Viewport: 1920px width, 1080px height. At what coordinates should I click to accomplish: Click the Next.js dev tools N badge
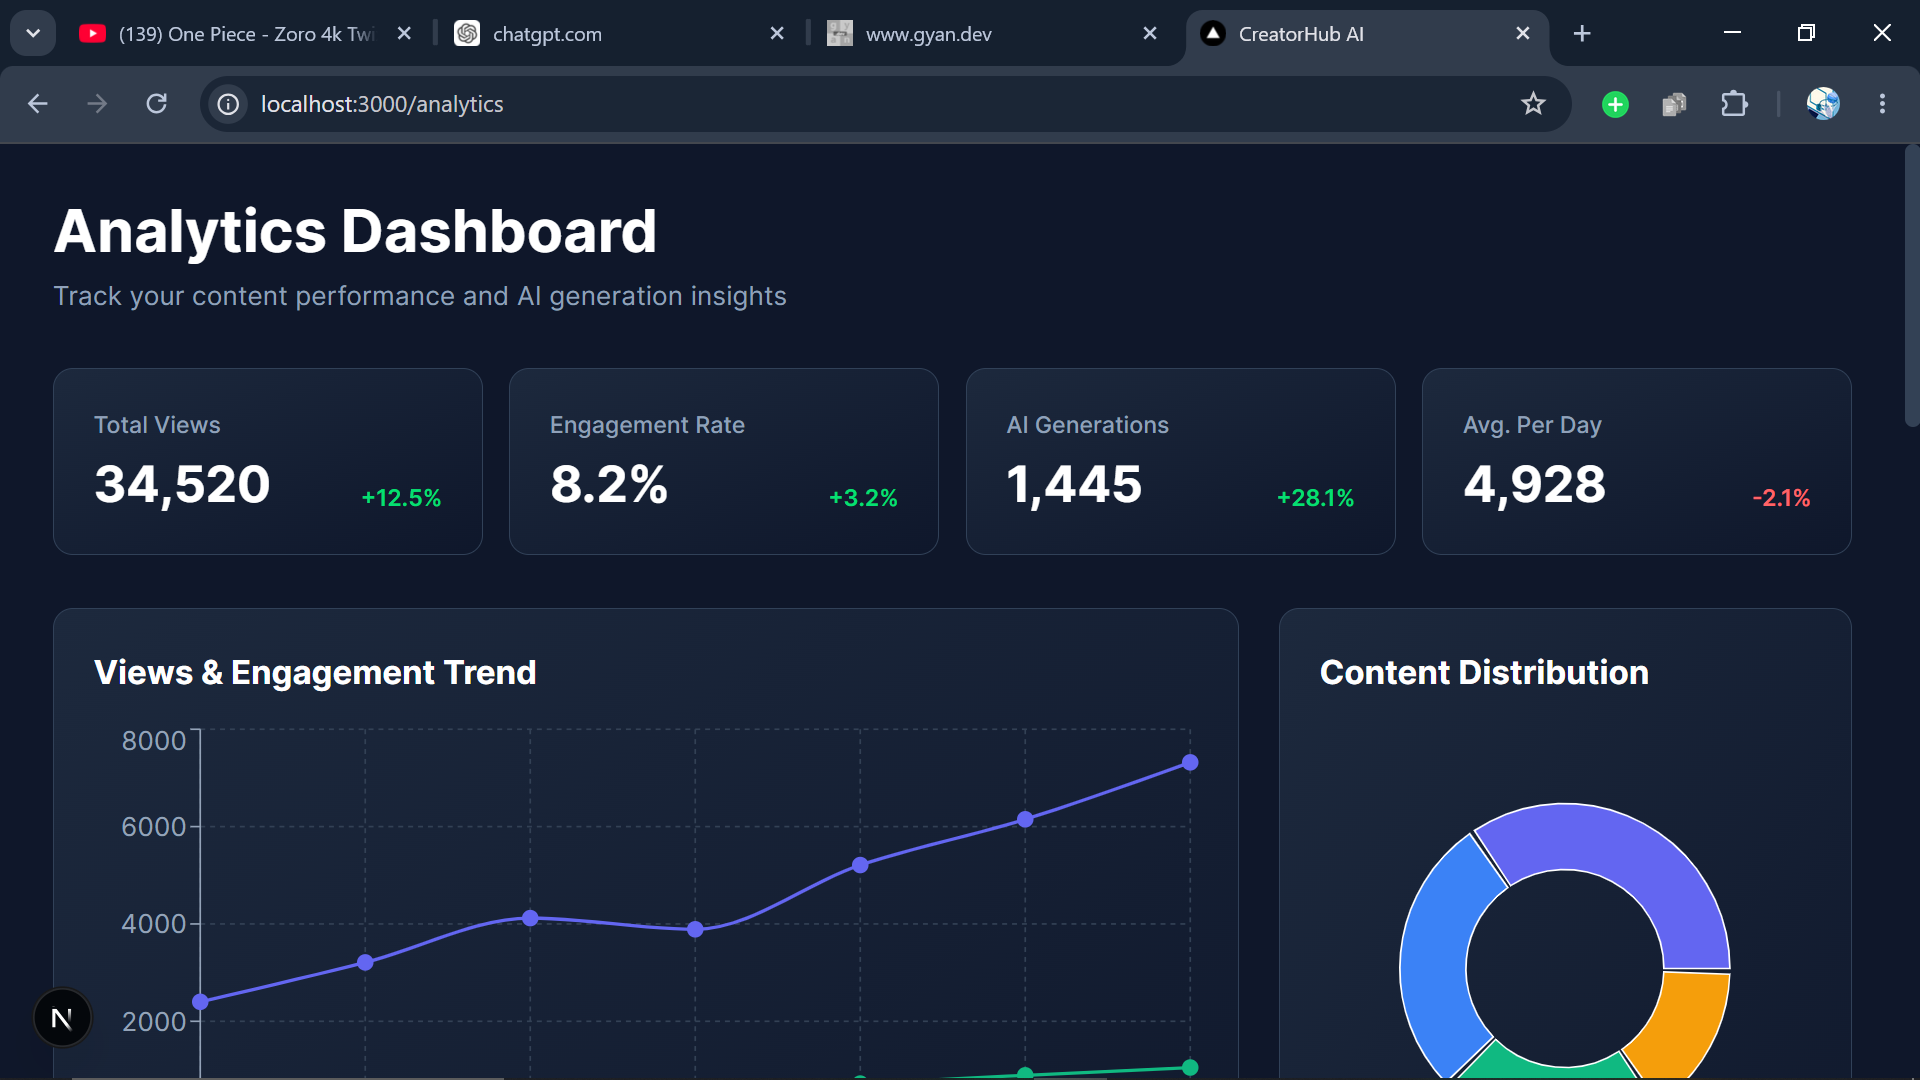tap(62, 1018)
